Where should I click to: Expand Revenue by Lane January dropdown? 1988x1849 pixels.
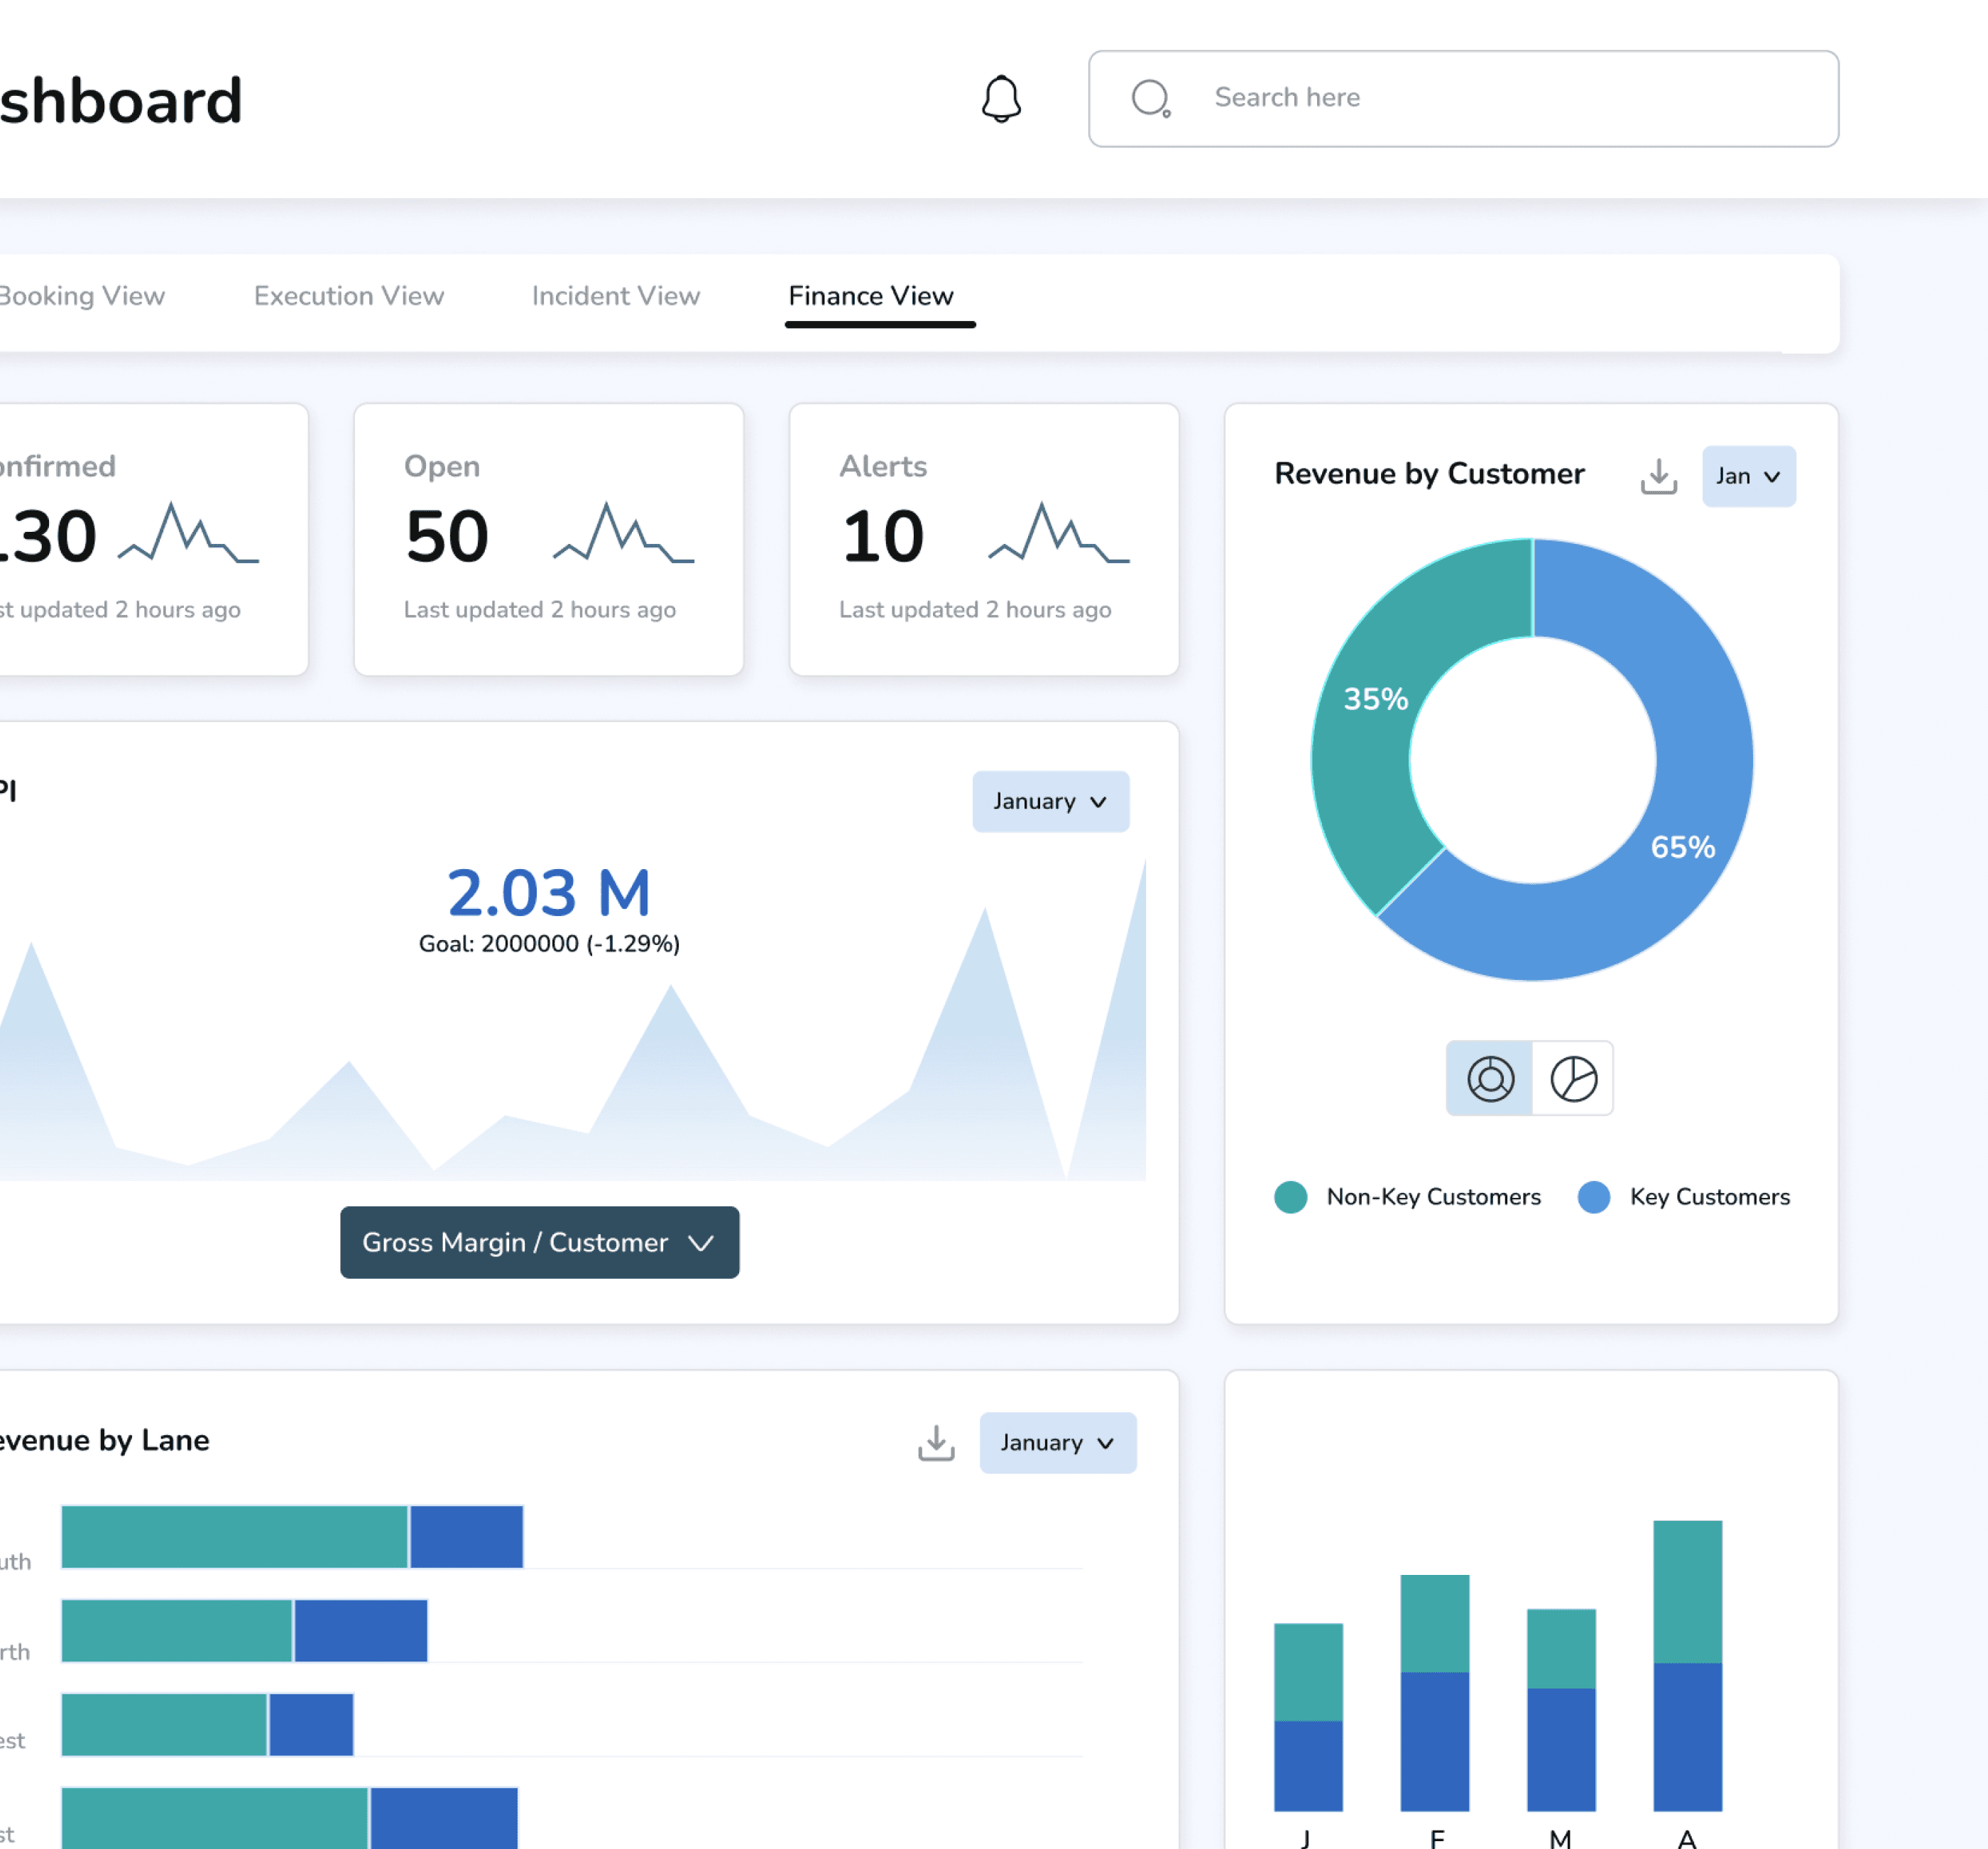(1057, 1442)
